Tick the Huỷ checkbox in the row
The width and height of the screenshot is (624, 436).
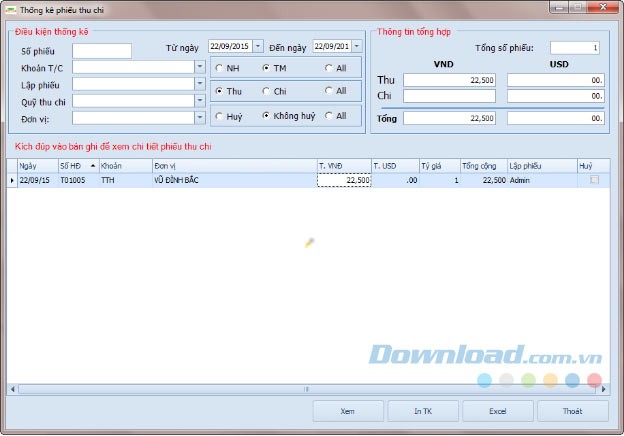[595, 180]
